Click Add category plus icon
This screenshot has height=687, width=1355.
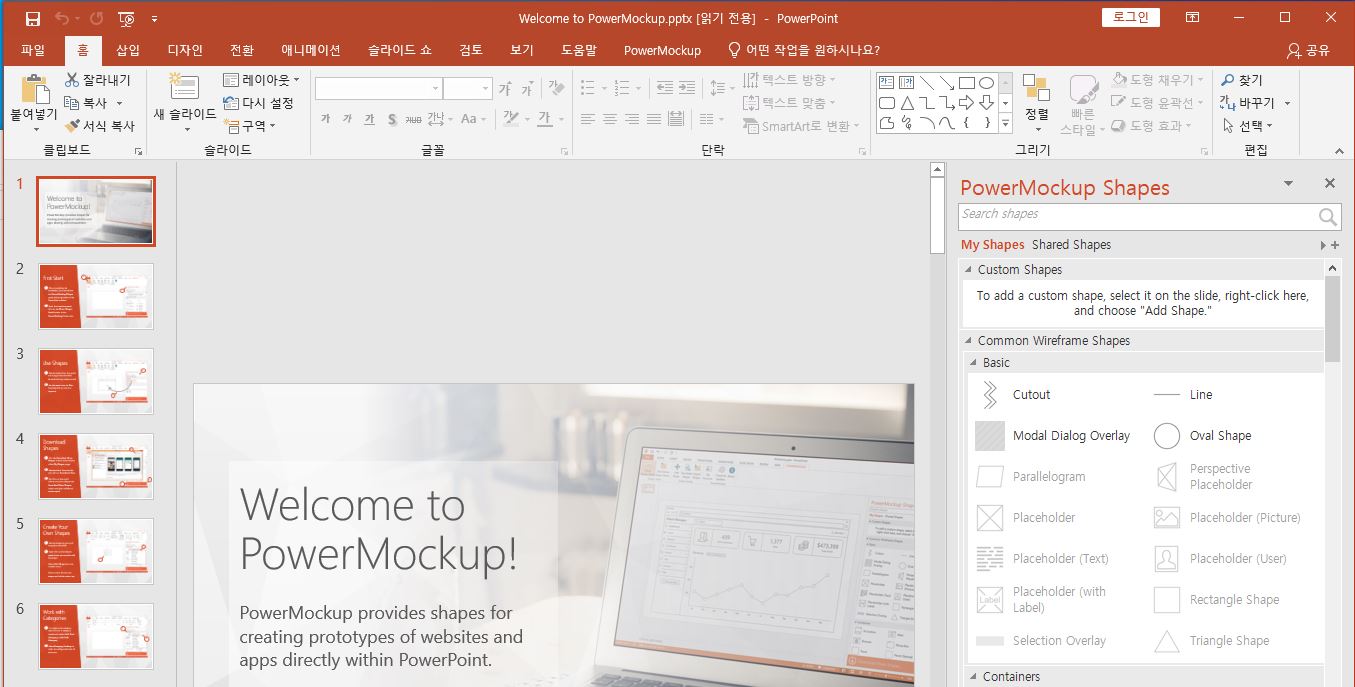pos(1335,245)
